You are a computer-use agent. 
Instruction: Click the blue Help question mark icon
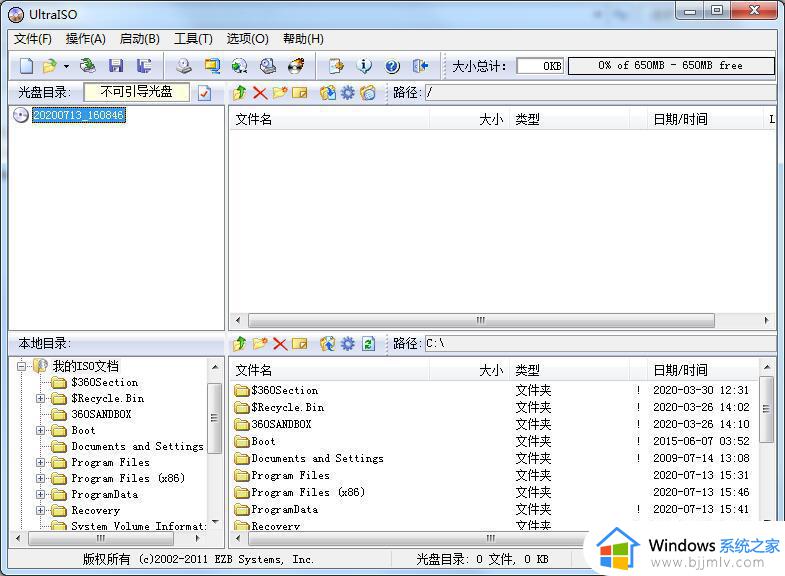point(392,66)
